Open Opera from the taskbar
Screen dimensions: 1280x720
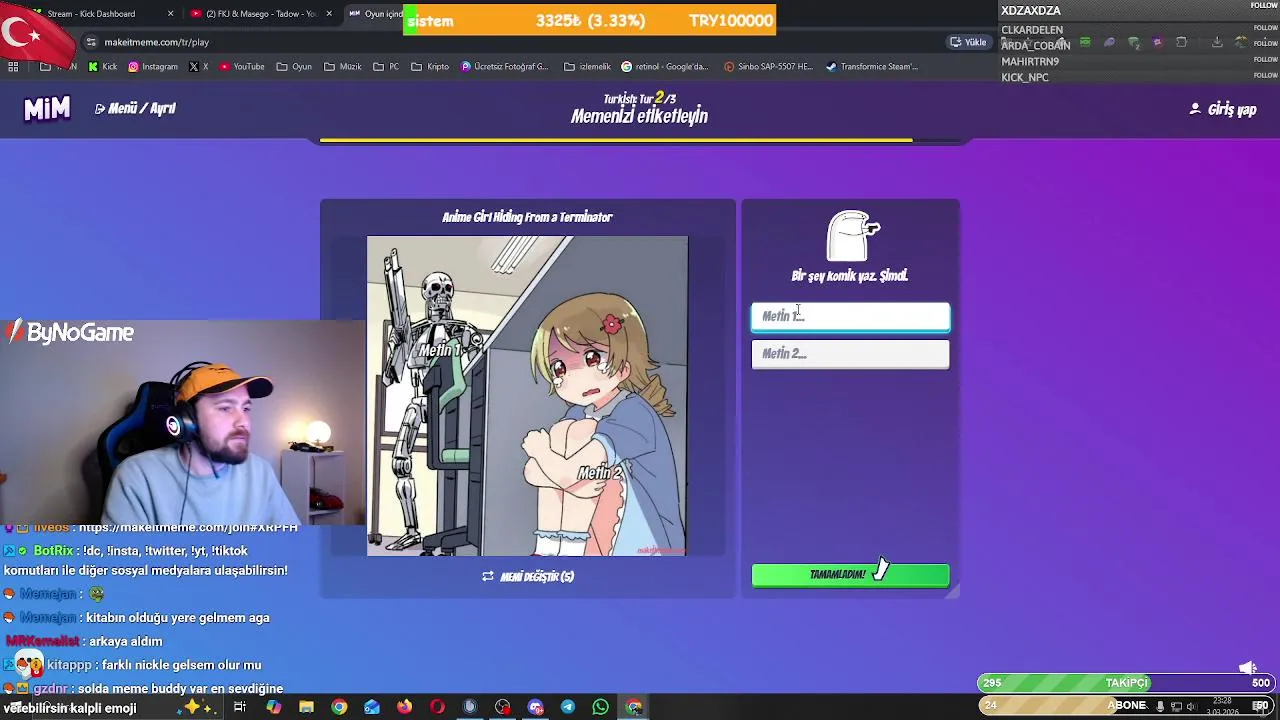click(x=437, y=707)
